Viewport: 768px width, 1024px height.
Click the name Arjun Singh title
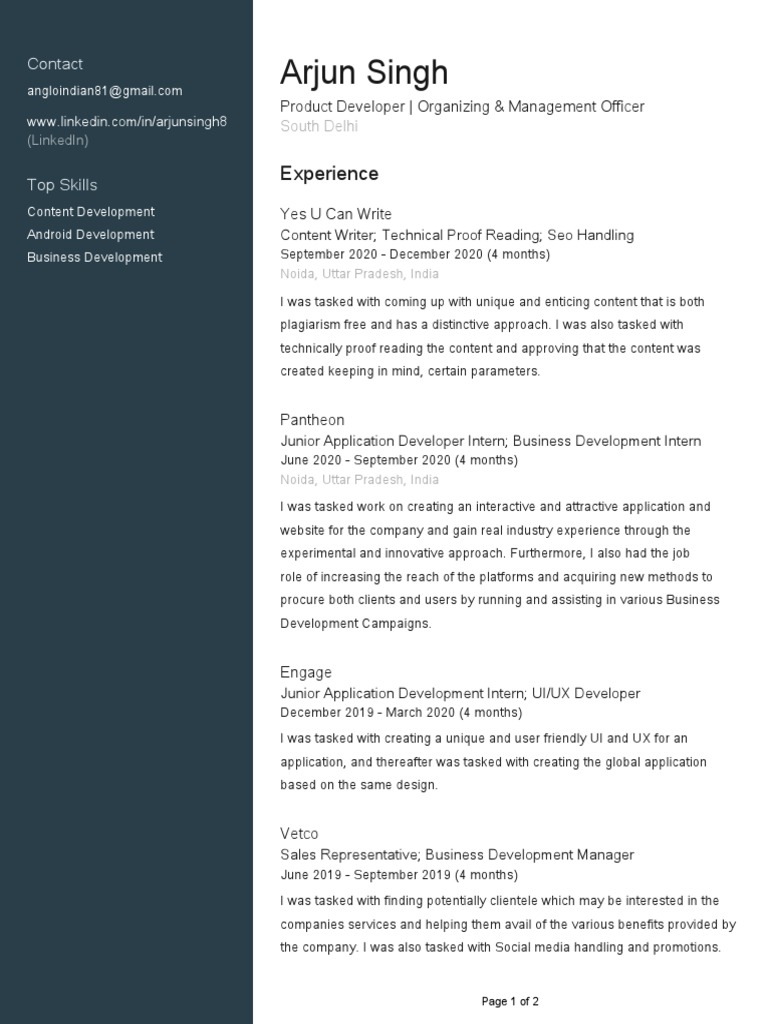(x=364, y=73)
